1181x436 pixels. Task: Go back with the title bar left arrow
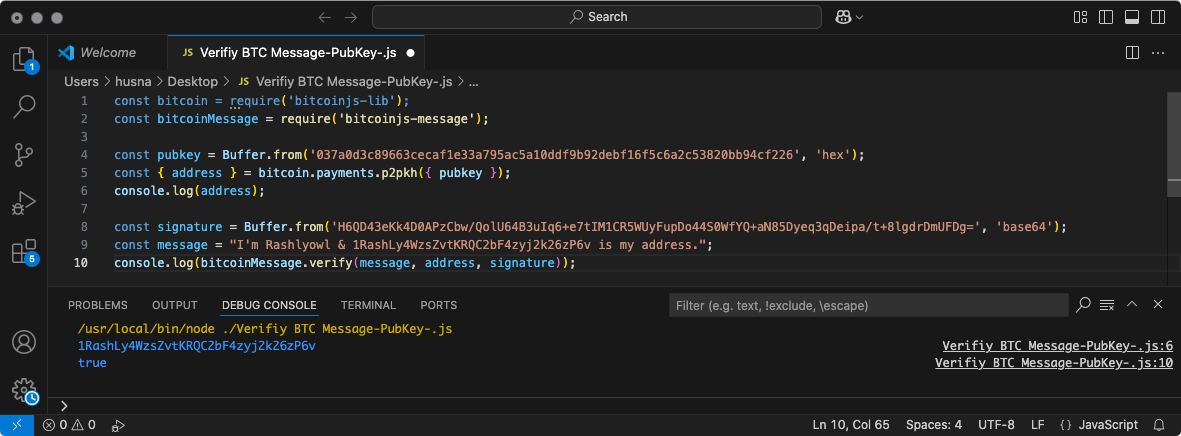click(325, 17)
